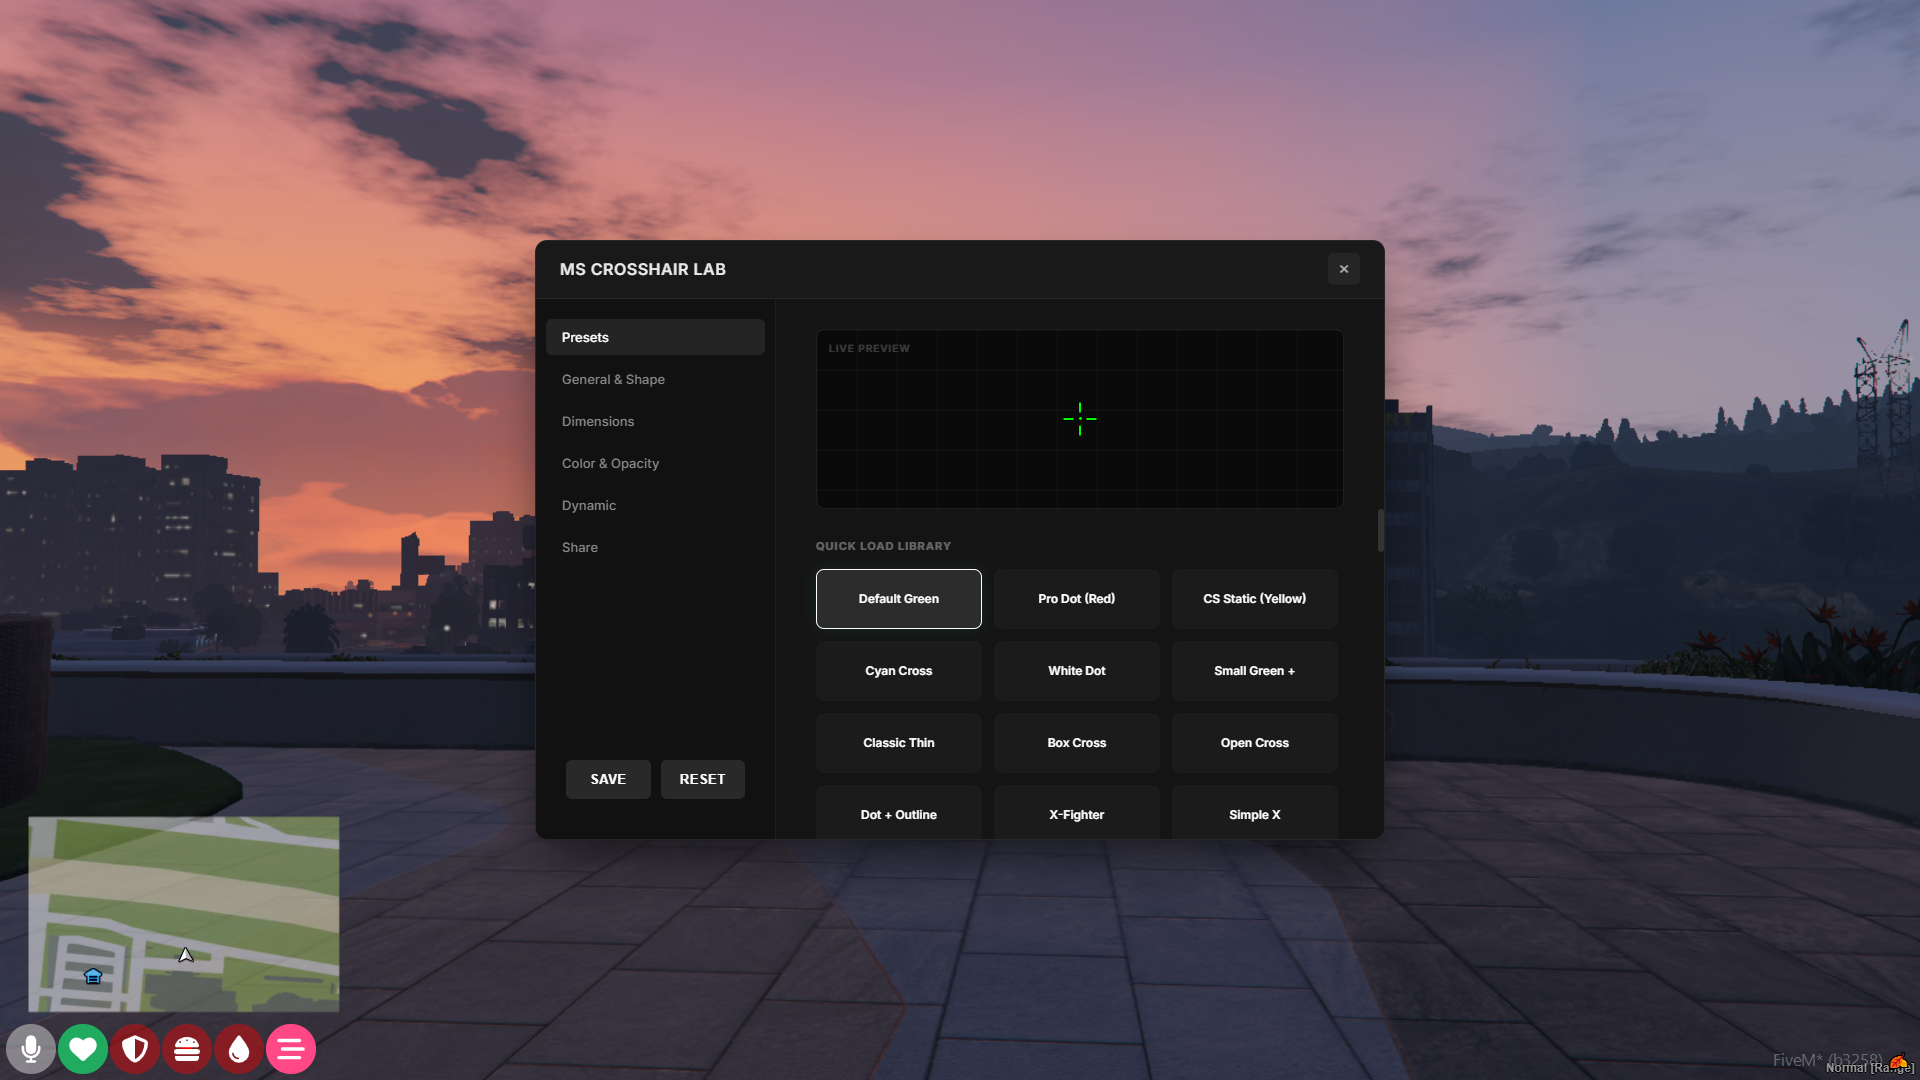Open the Share section
Screen dimensions: 1920x1080
580,547
